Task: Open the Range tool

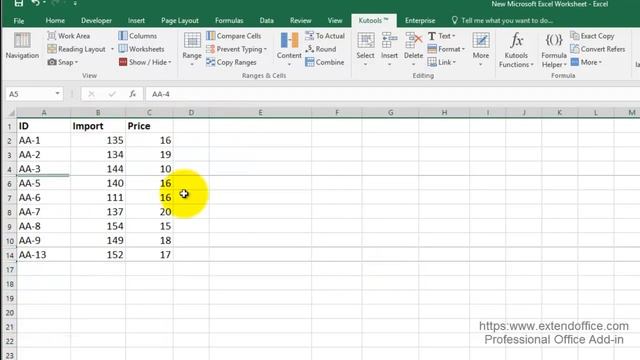Action: (x=192, y=49)
